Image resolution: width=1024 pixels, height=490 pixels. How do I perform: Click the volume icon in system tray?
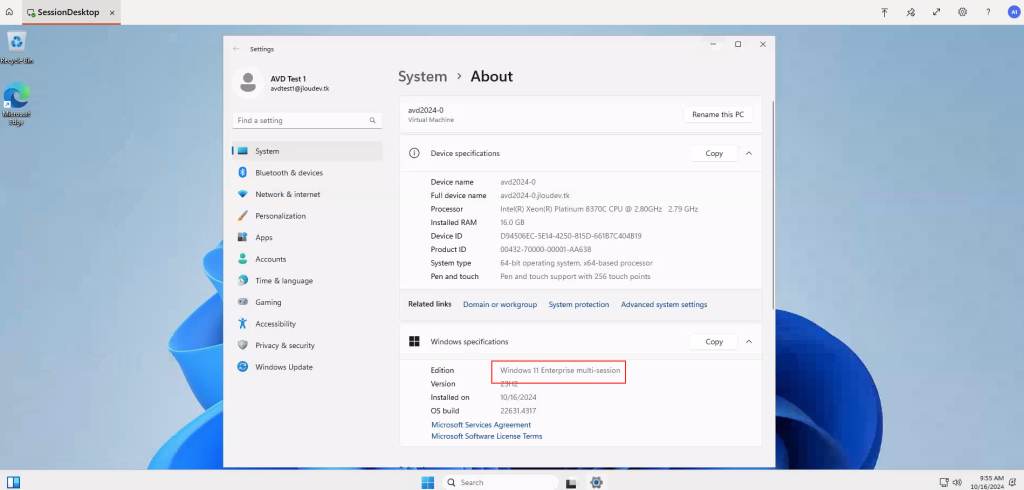coord(955,482)
